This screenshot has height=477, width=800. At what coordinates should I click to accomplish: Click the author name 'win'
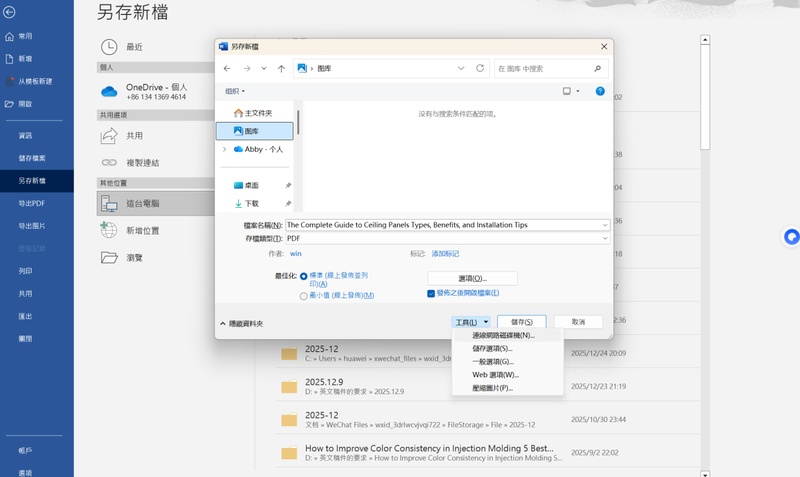click(x=295, y=254)
